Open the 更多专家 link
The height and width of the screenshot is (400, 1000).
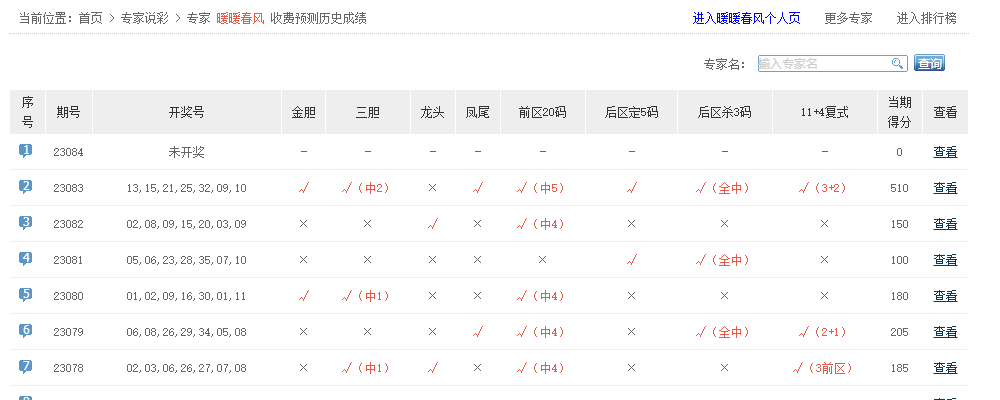pyautogui.click(x=848, y=18)
